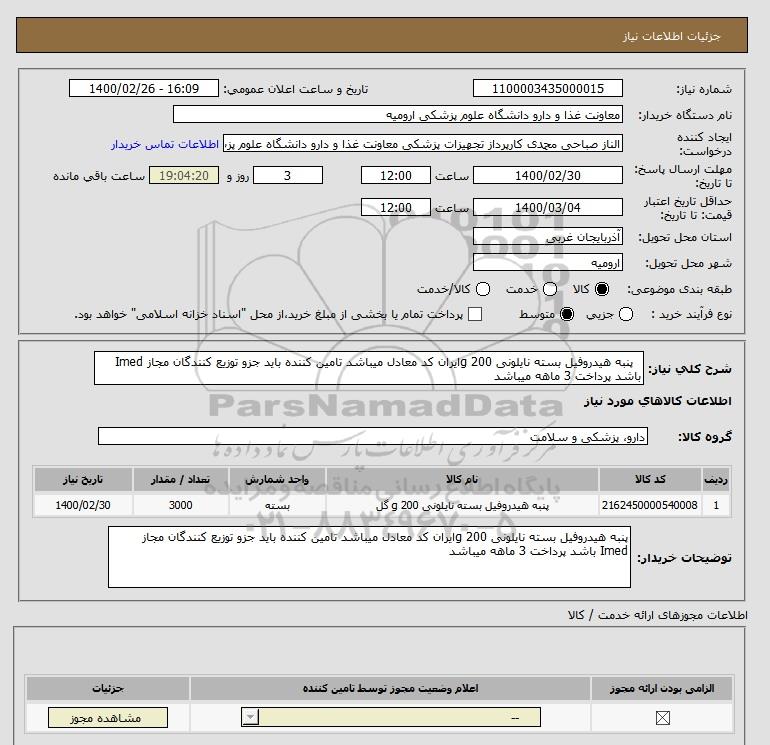Click the نام کالا column header
The height and width of the screenshot is (745, 770).
click(x=462, y=479)
